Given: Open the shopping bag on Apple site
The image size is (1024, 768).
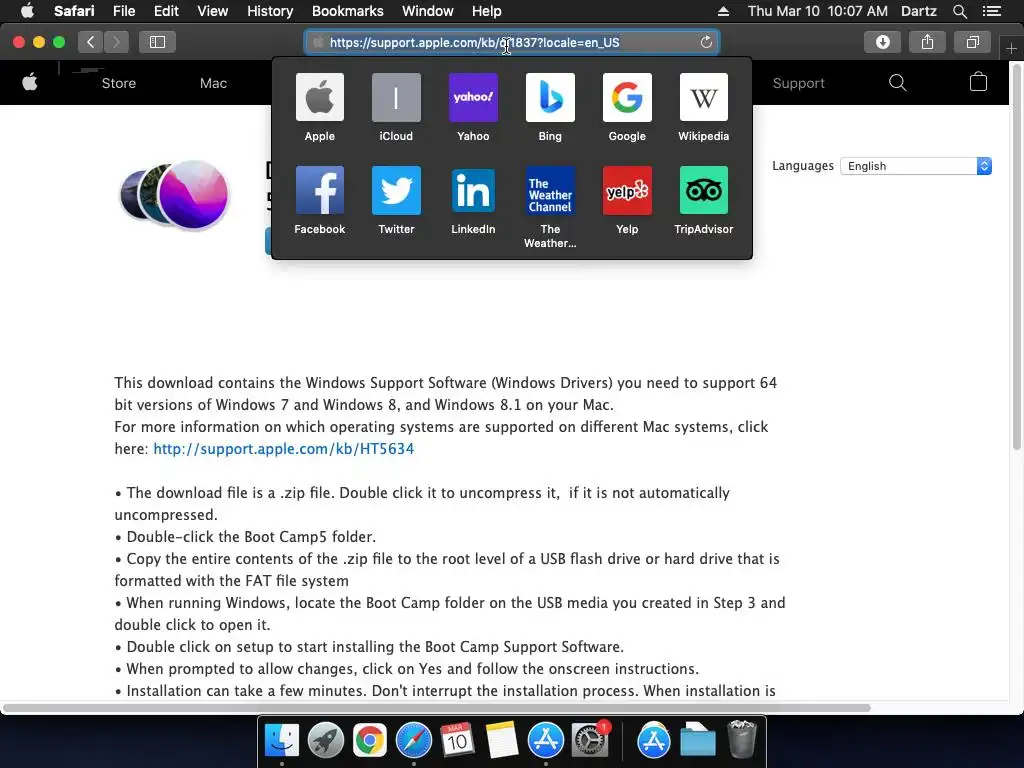Looking at the screenshot, I should click(x=978, y=82).
